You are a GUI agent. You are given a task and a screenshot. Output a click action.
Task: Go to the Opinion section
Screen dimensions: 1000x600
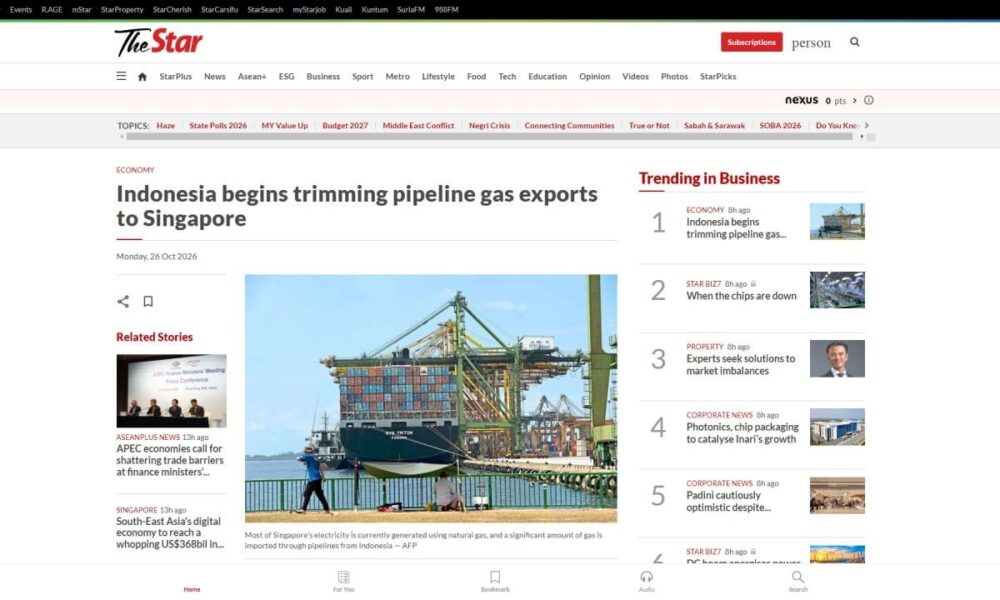point(594,77)
